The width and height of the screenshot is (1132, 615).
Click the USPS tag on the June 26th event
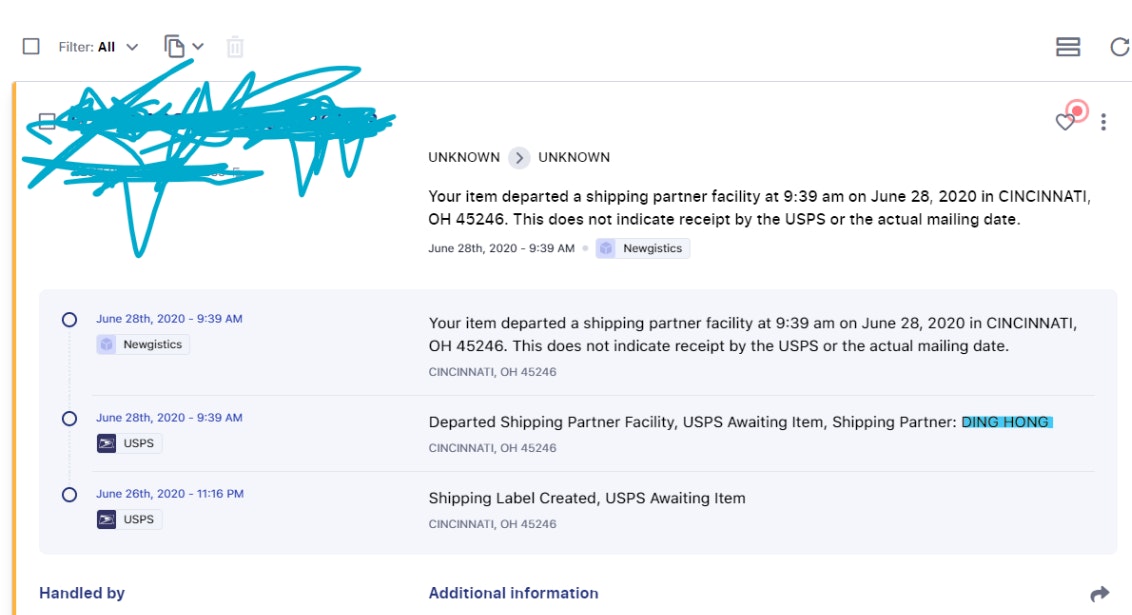coord(129,519)
